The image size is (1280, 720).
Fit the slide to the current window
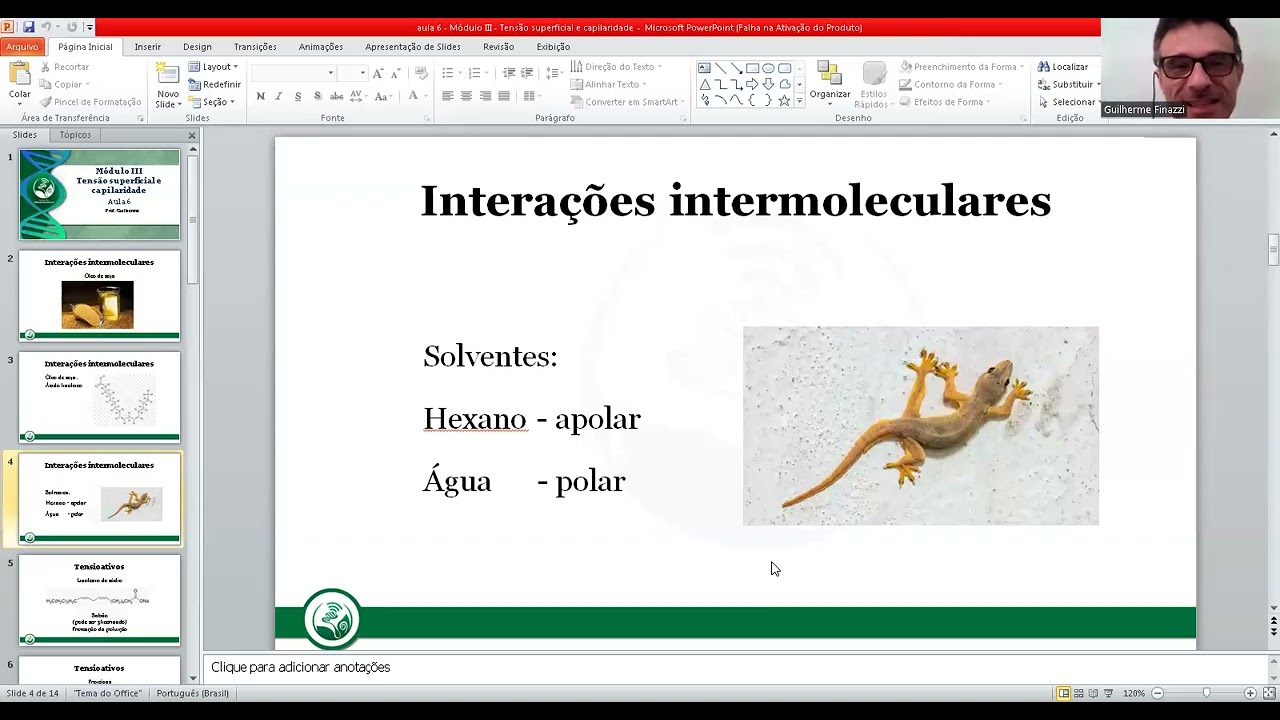1269,693
